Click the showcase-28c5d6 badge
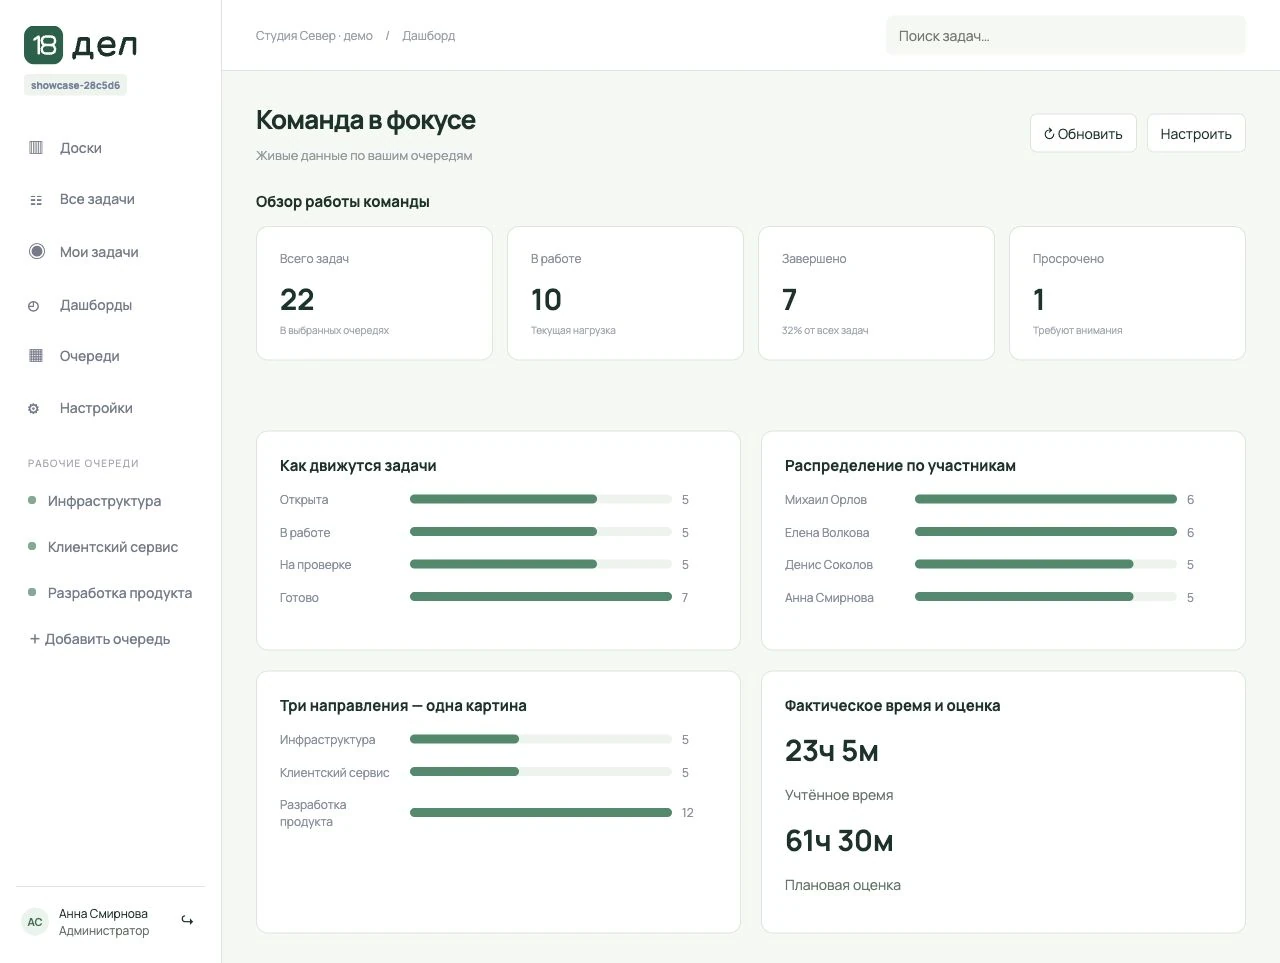 75,86
